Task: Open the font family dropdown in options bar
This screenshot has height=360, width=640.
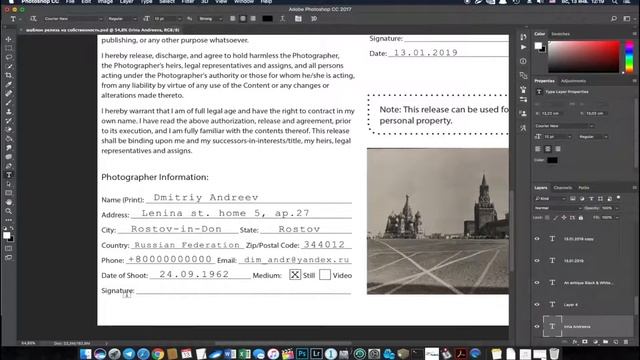Action: [73, 19]
